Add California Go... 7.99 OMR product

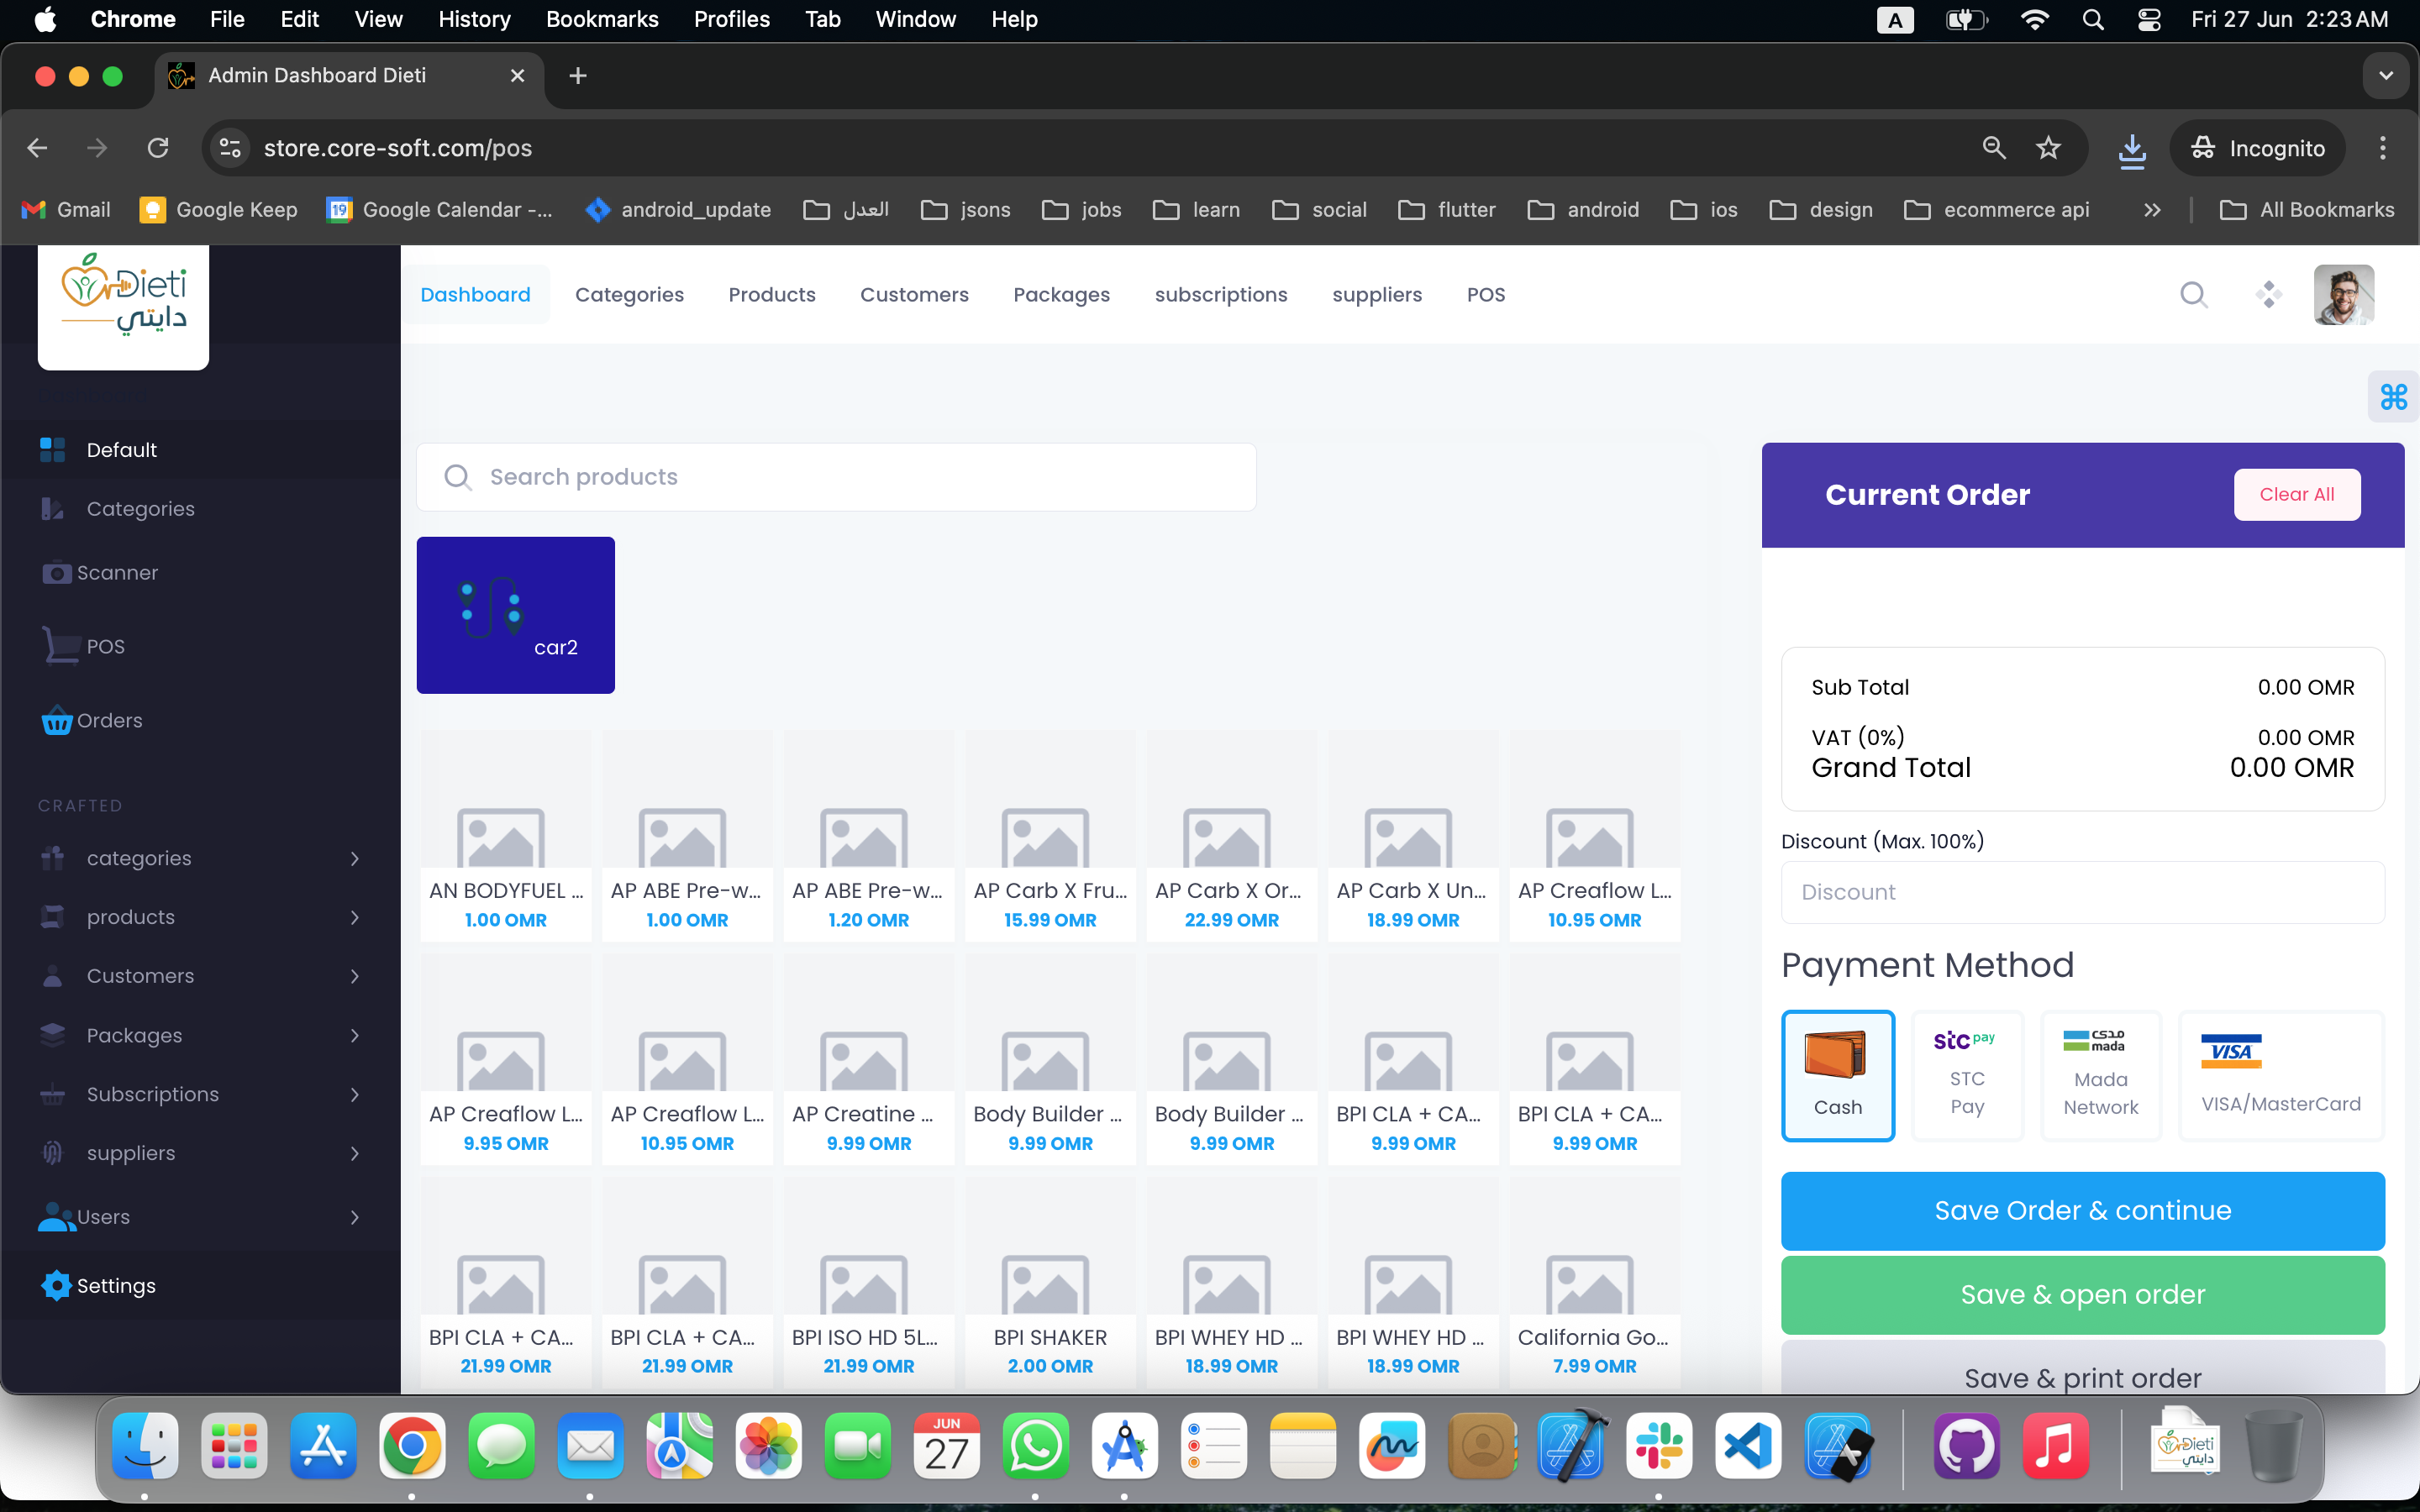(x=1595, y=1283)
